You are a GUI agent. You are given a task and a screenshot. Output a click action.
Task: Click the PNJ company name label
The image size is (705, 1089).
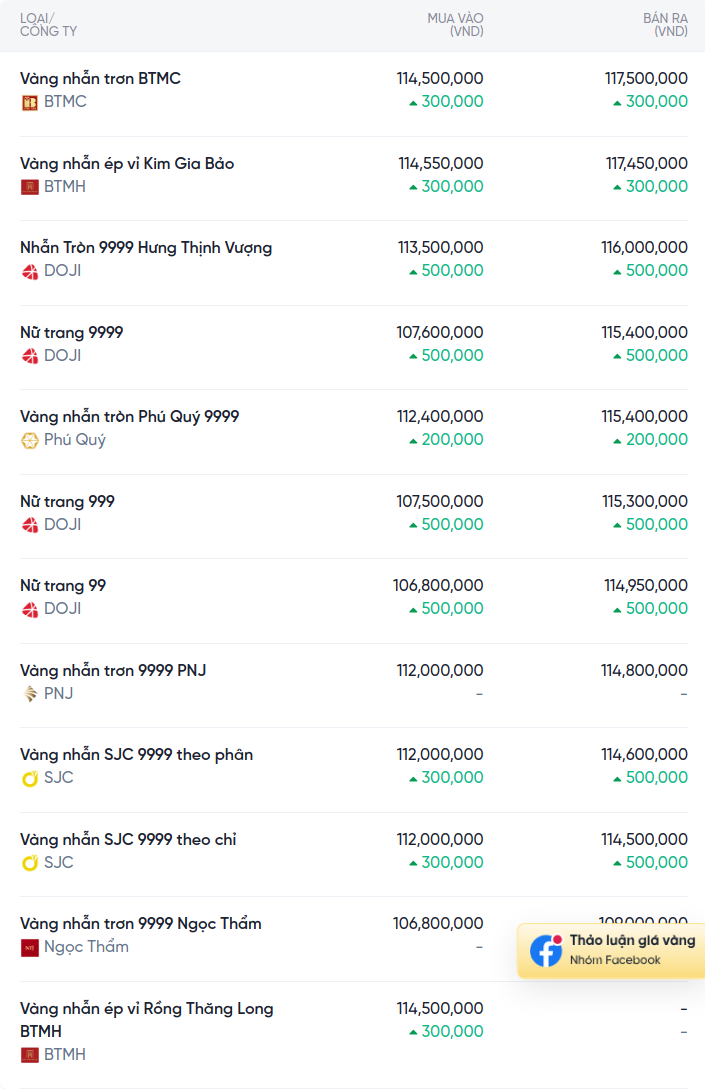click(x=58, y=694)
